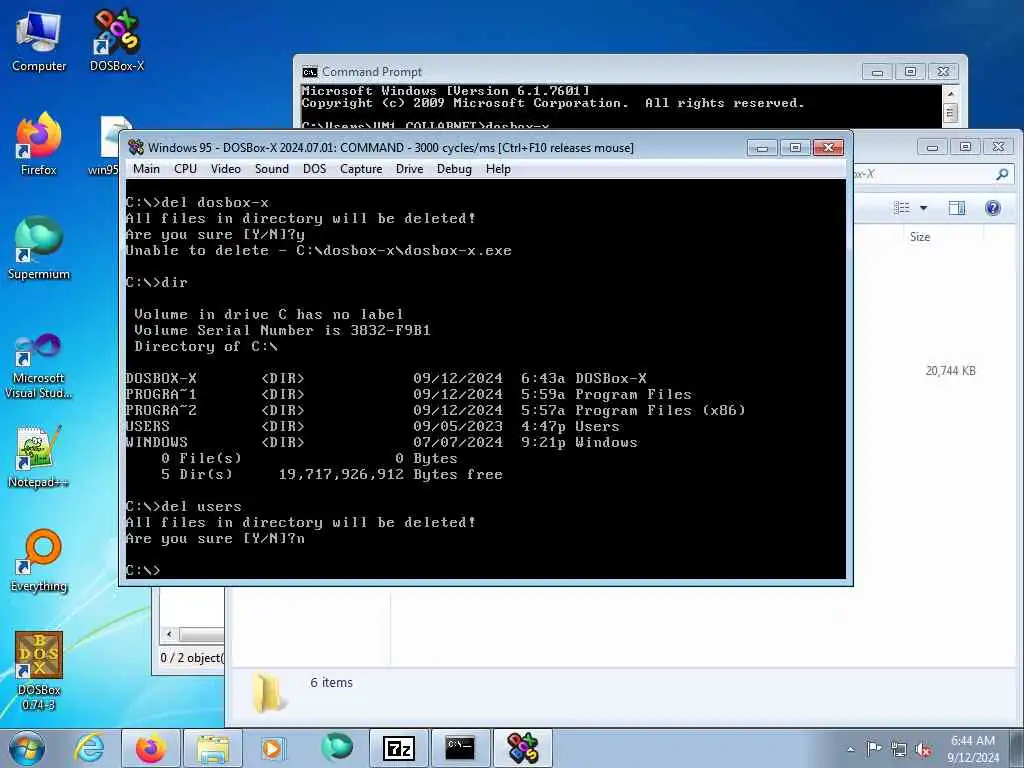Click the 20,744 KB size entry
The image size is (1024, 768).
coord(950,371)
